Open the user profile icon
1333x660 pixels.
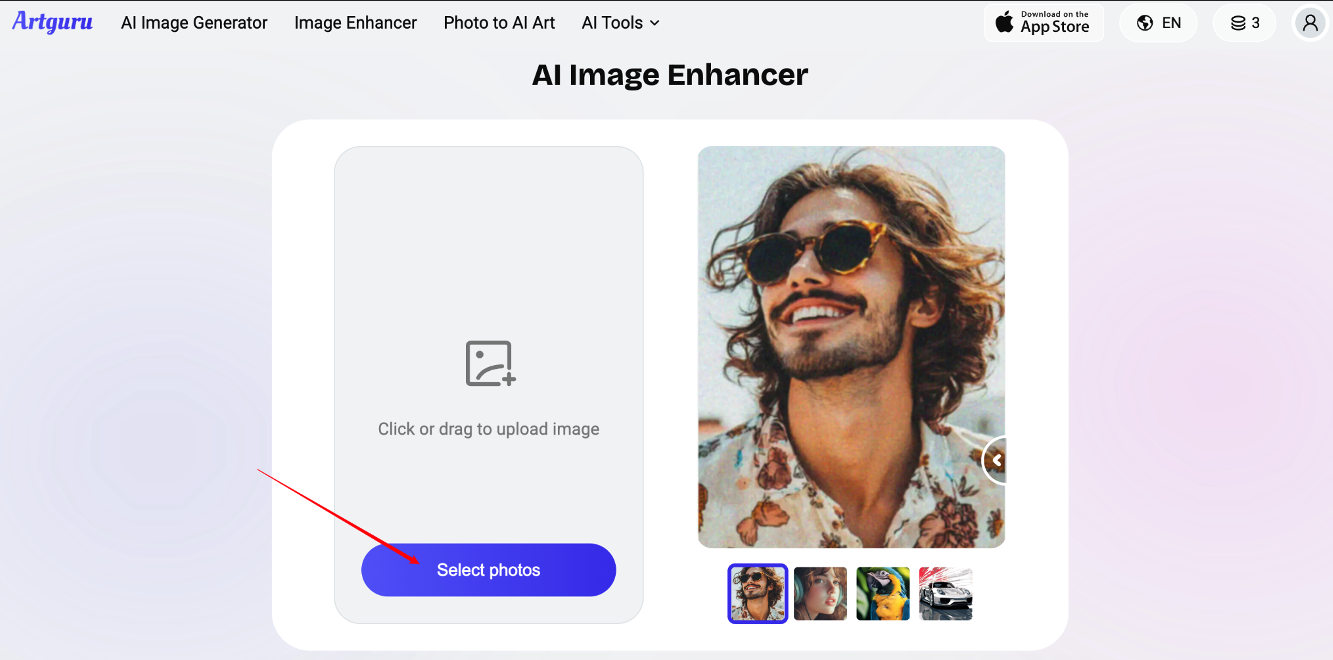click(x=1310, y=23)
